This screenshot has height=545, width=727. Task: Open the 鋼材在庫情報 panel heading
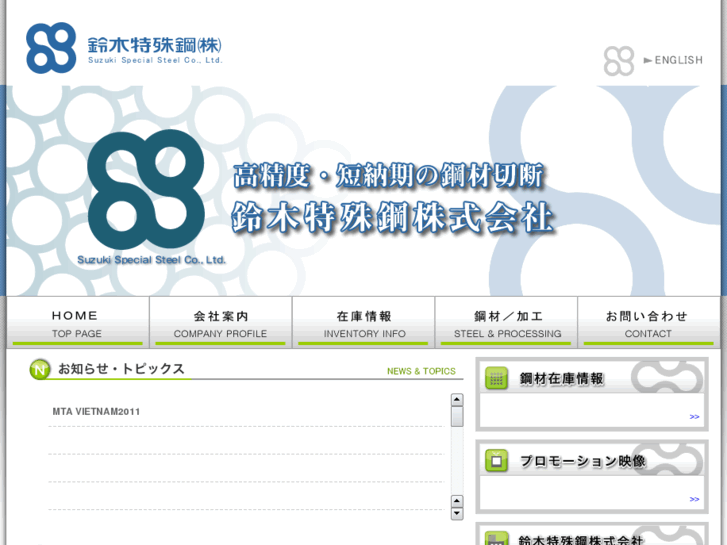point(561,378)
